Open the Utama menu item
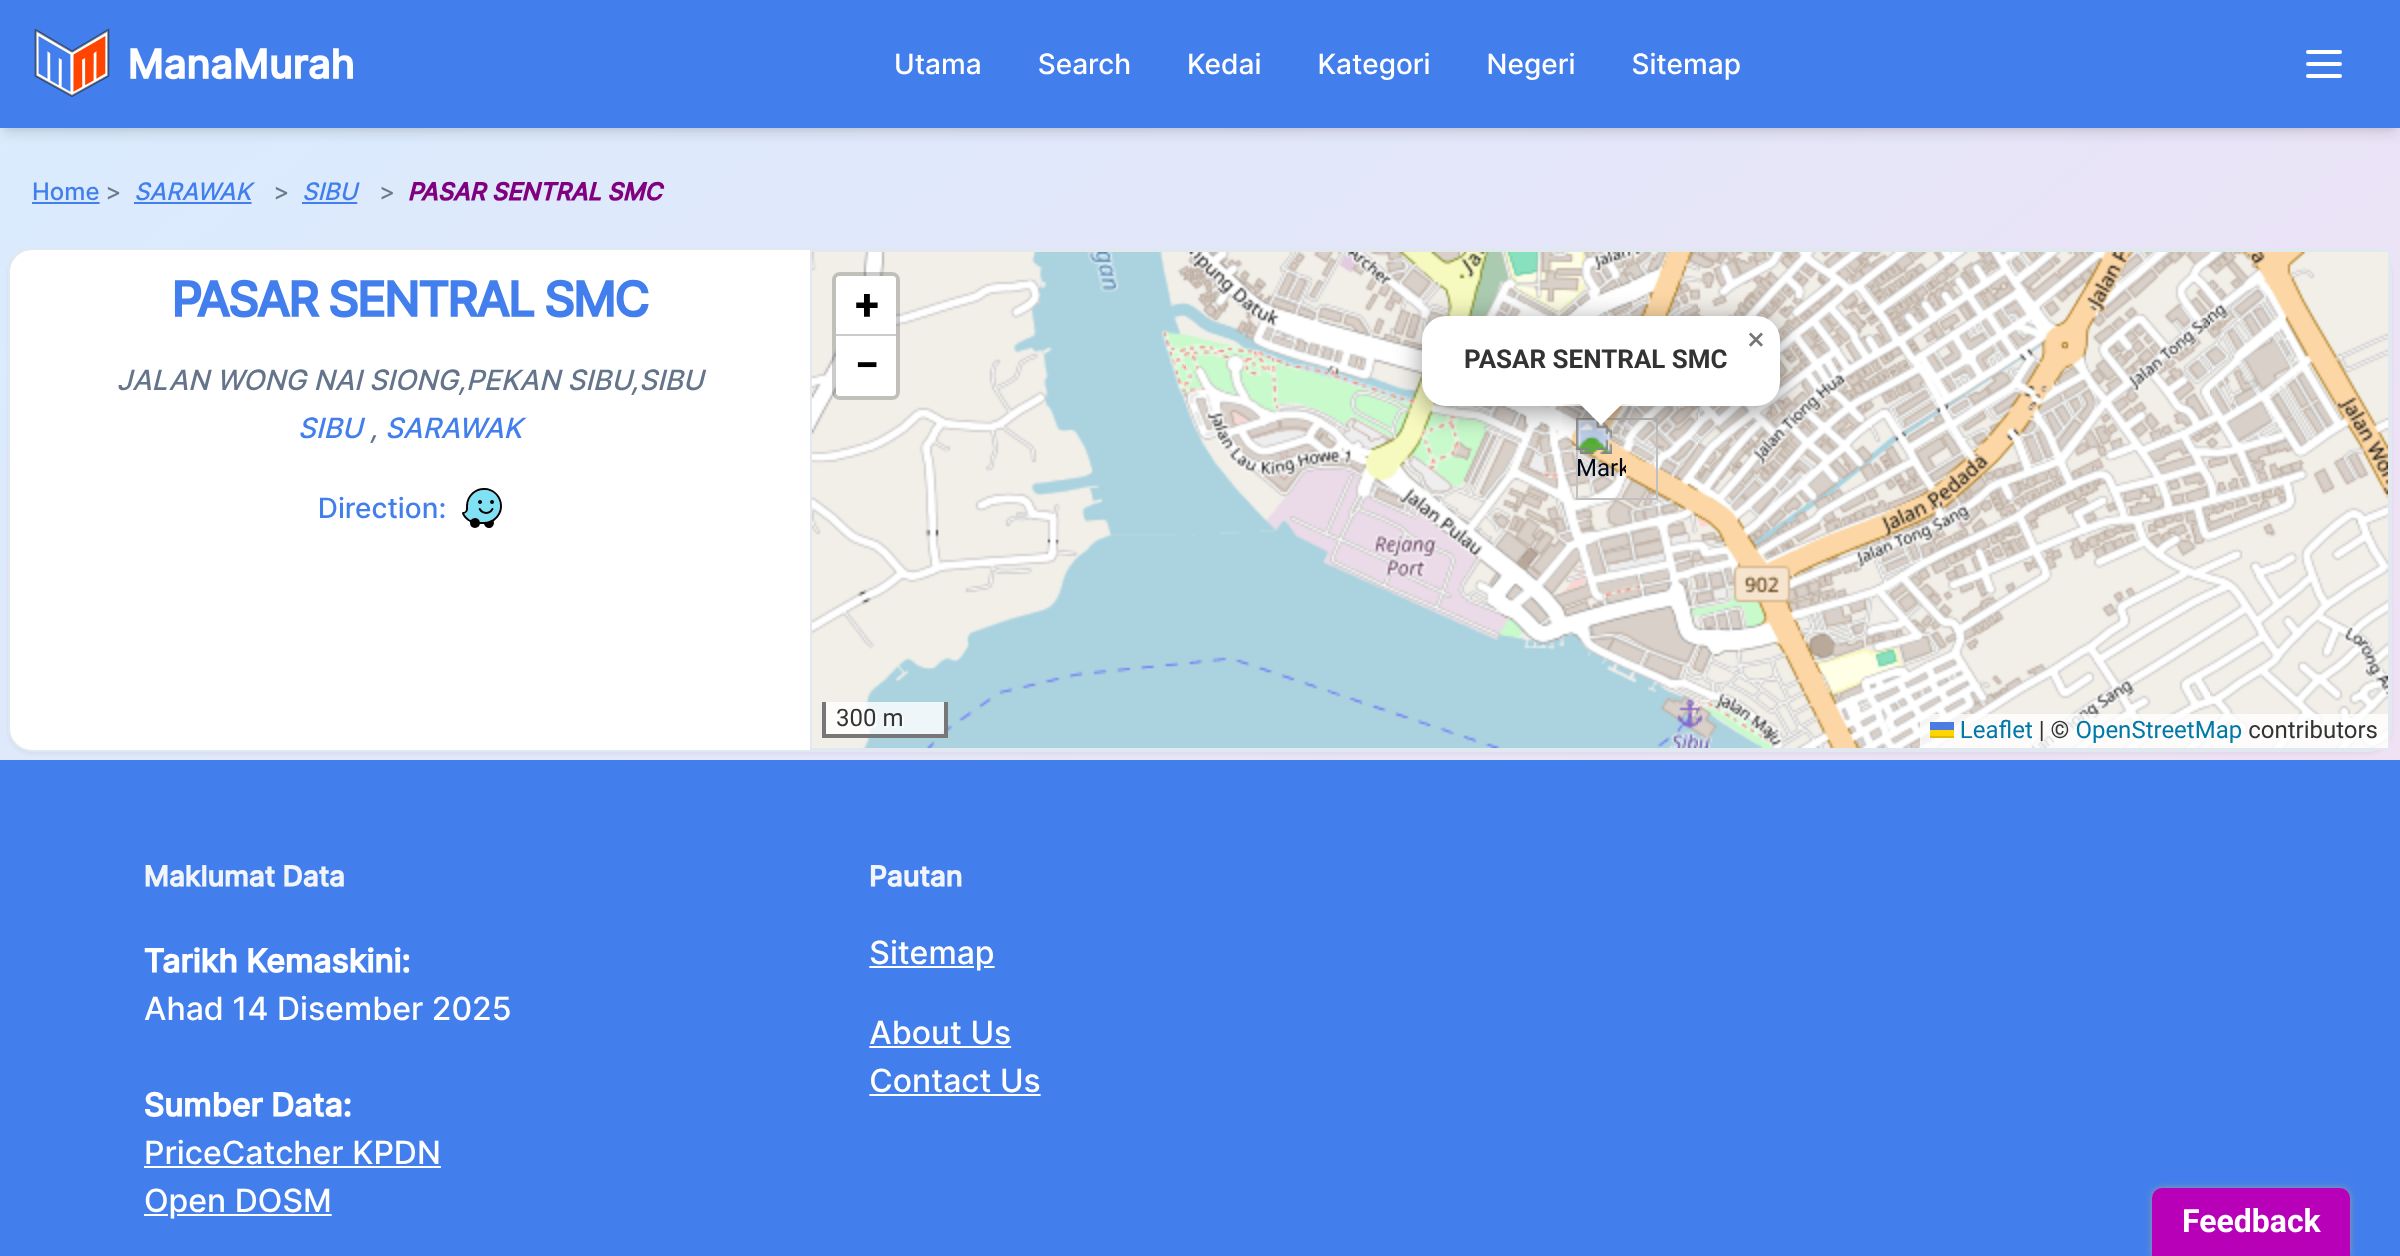This screenshot has height=1256, width=2400. 937,64
